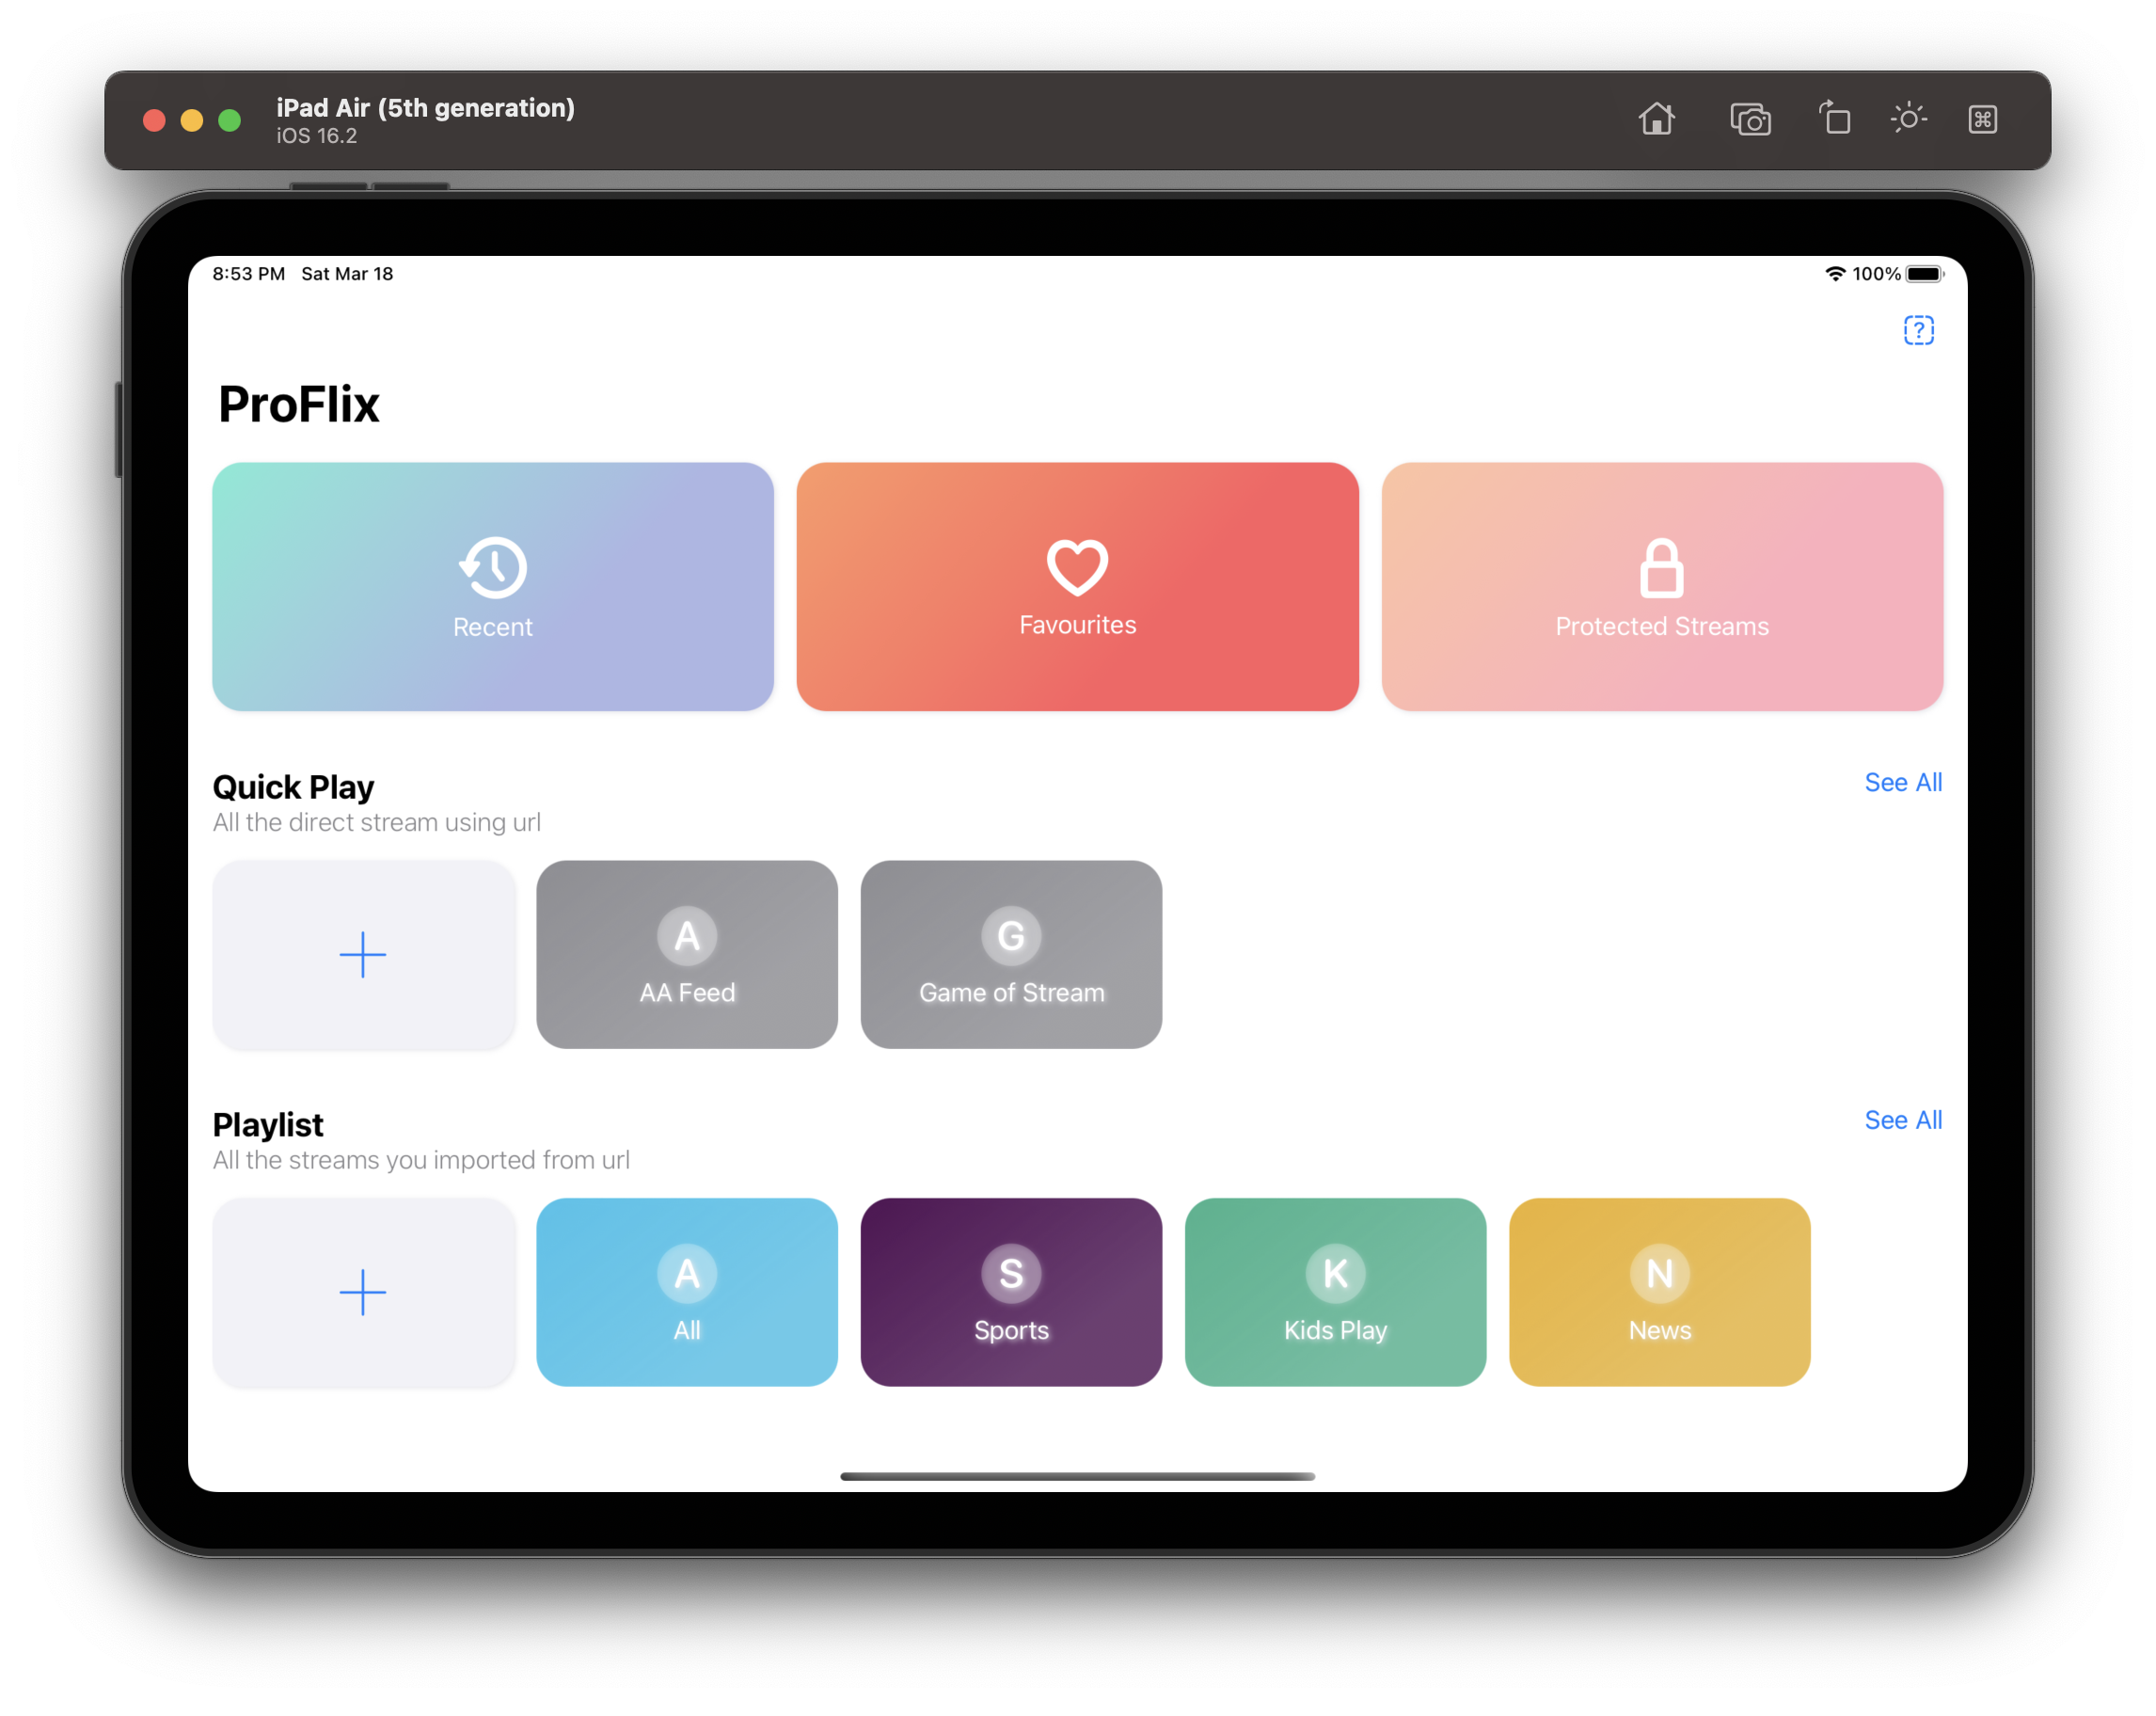Add a new Quick Play stream
This screenshot has width=2156, height=1716.
(x=363, y=954)
